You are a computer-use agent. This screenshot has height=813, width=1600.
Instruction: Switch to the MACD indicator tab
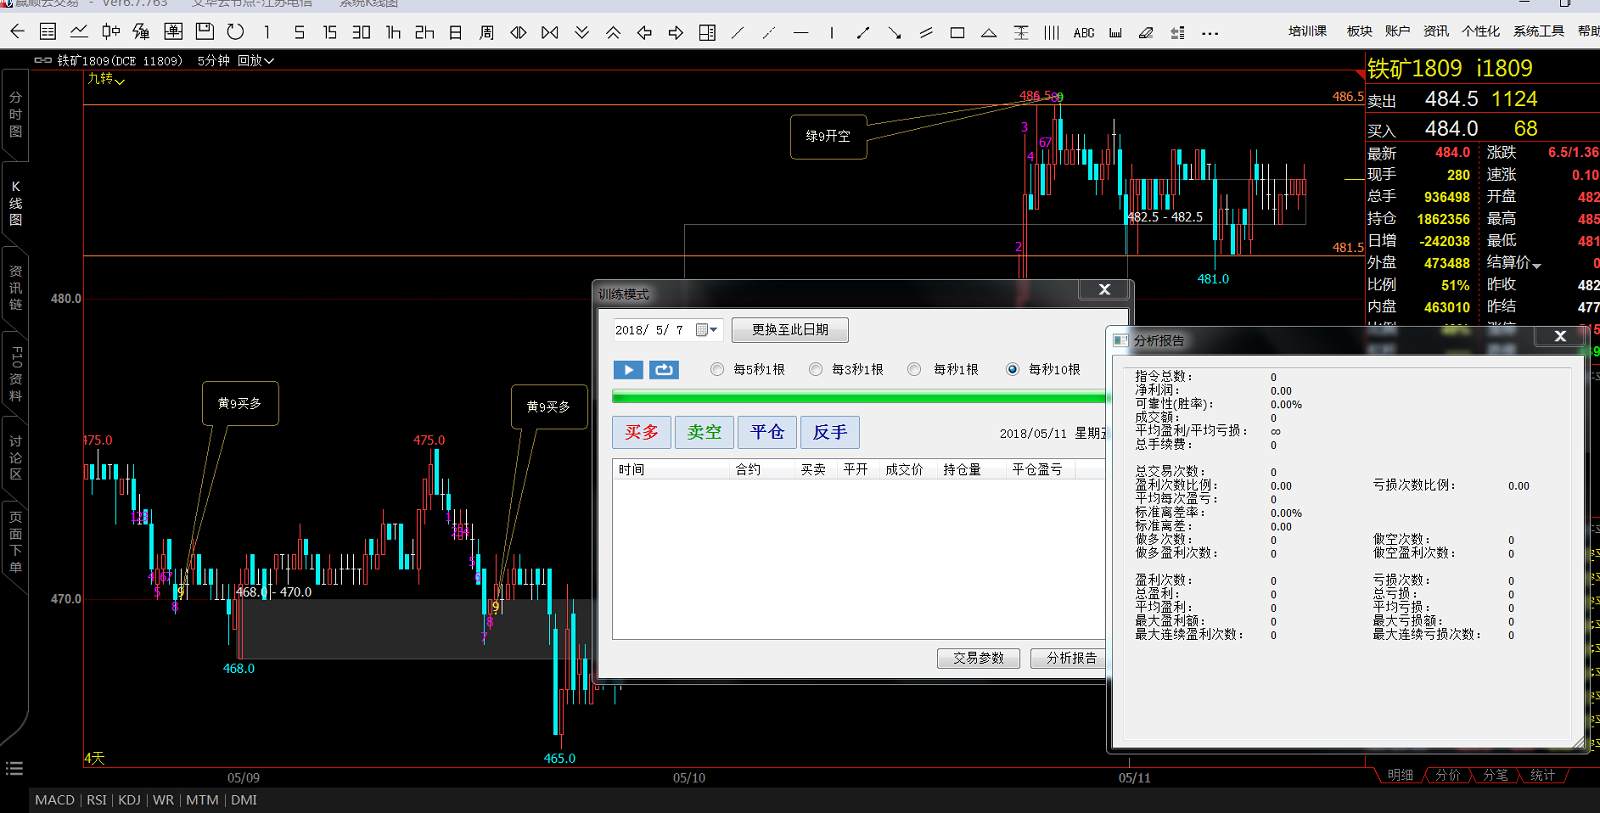[55, 800]
